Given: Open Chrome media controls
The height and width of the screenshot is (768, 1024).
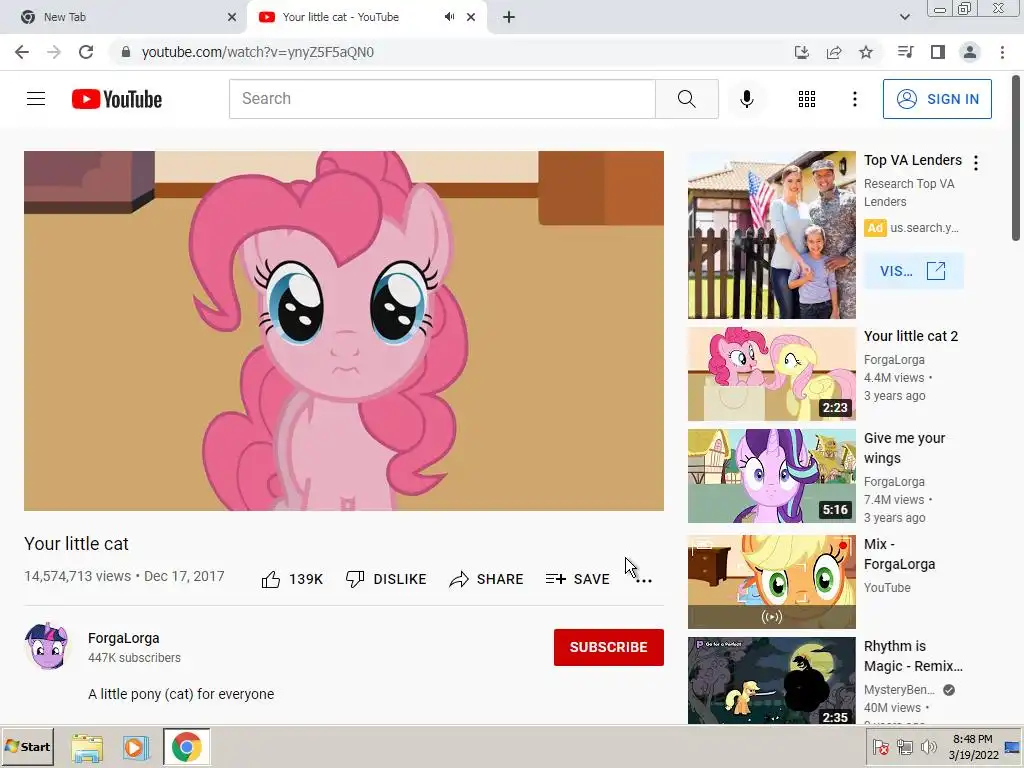Looking at the screenshot, I should 905,52.
